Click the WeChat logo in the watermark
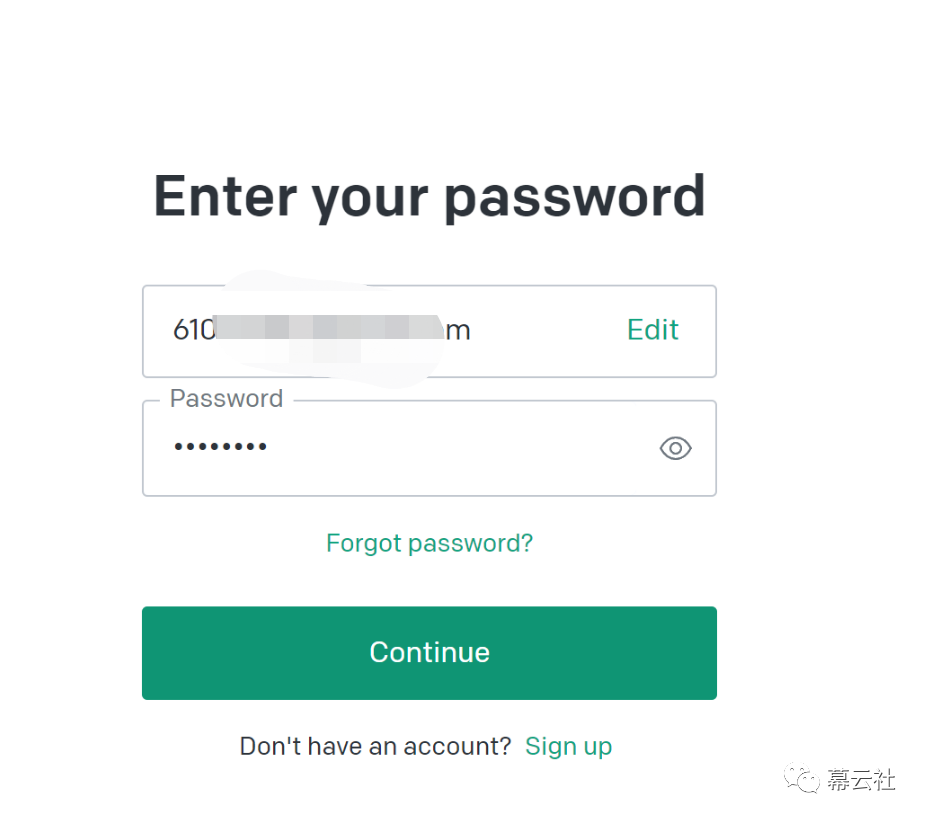The image size is (925, 820). 801,779
